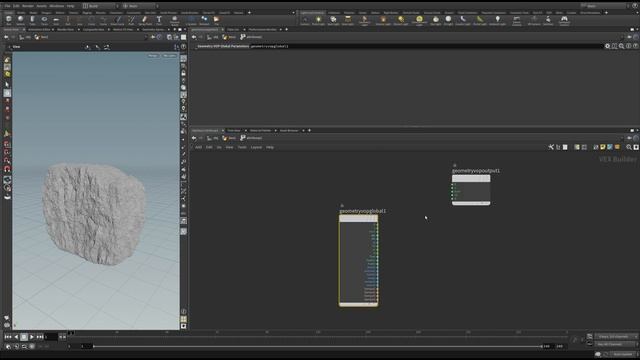The image size is (640, 360).
Task: Switch to the Take List tab
Action: click(233, 29)
